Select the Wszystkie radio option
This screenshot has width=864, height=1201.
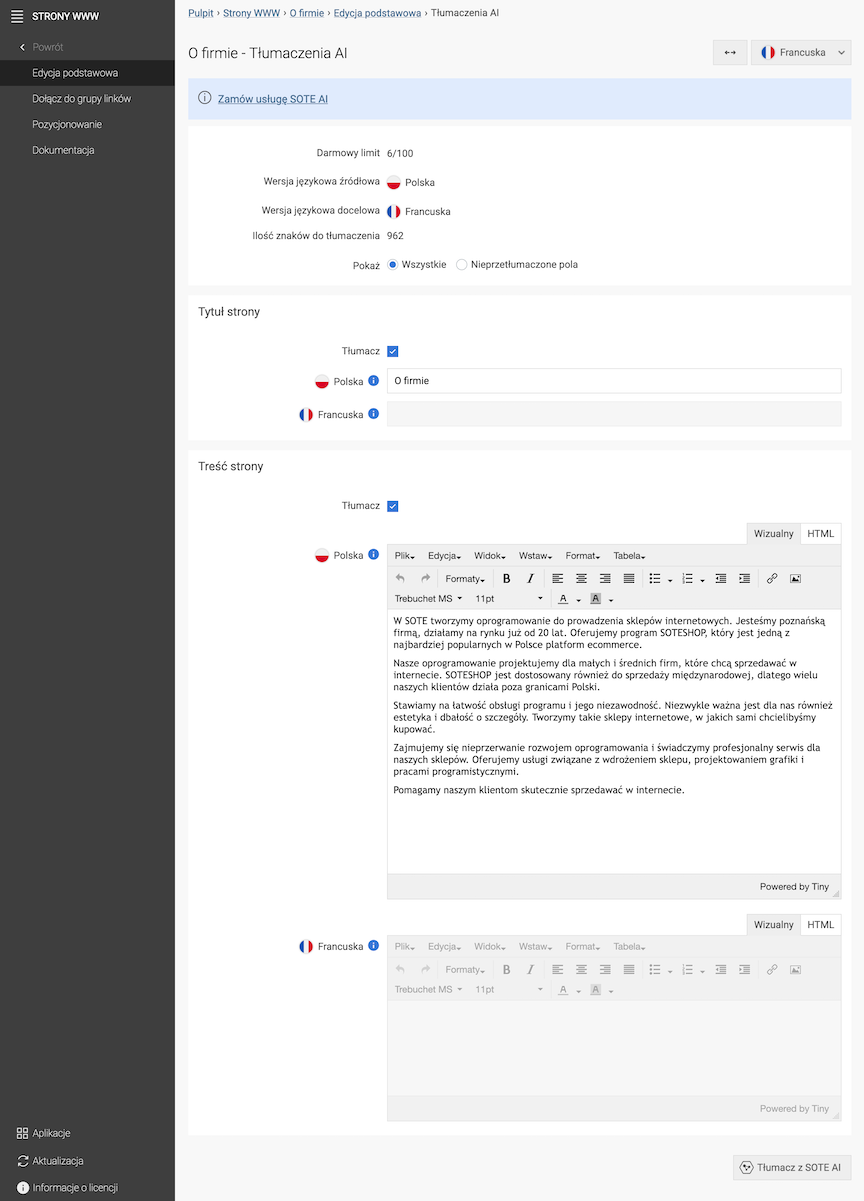click(393, 265)
